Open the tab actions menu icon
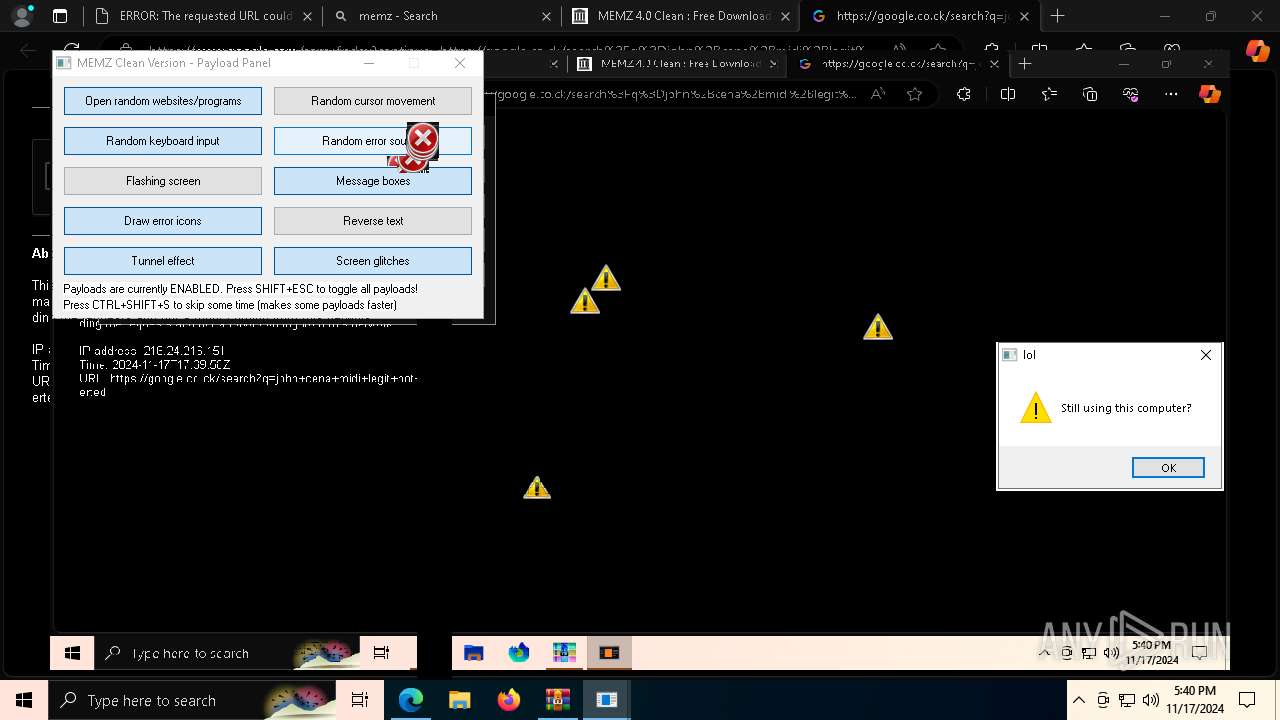Screen dimensions: 1280x720 [x=60, y=16]
